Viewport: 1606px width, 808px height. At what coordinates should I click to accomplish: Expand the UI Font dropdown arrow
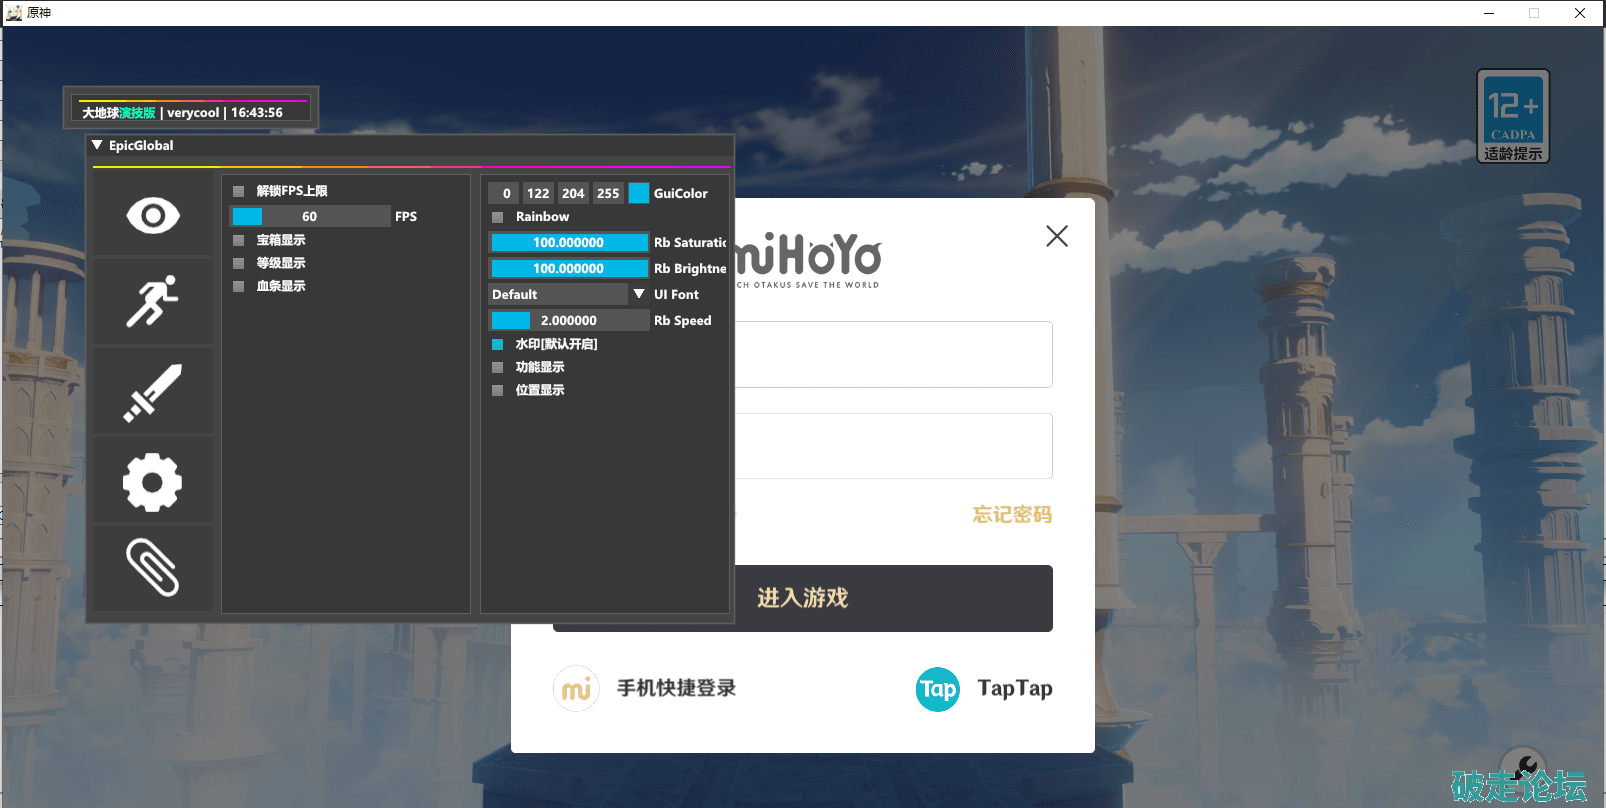[x=639, y=294]
